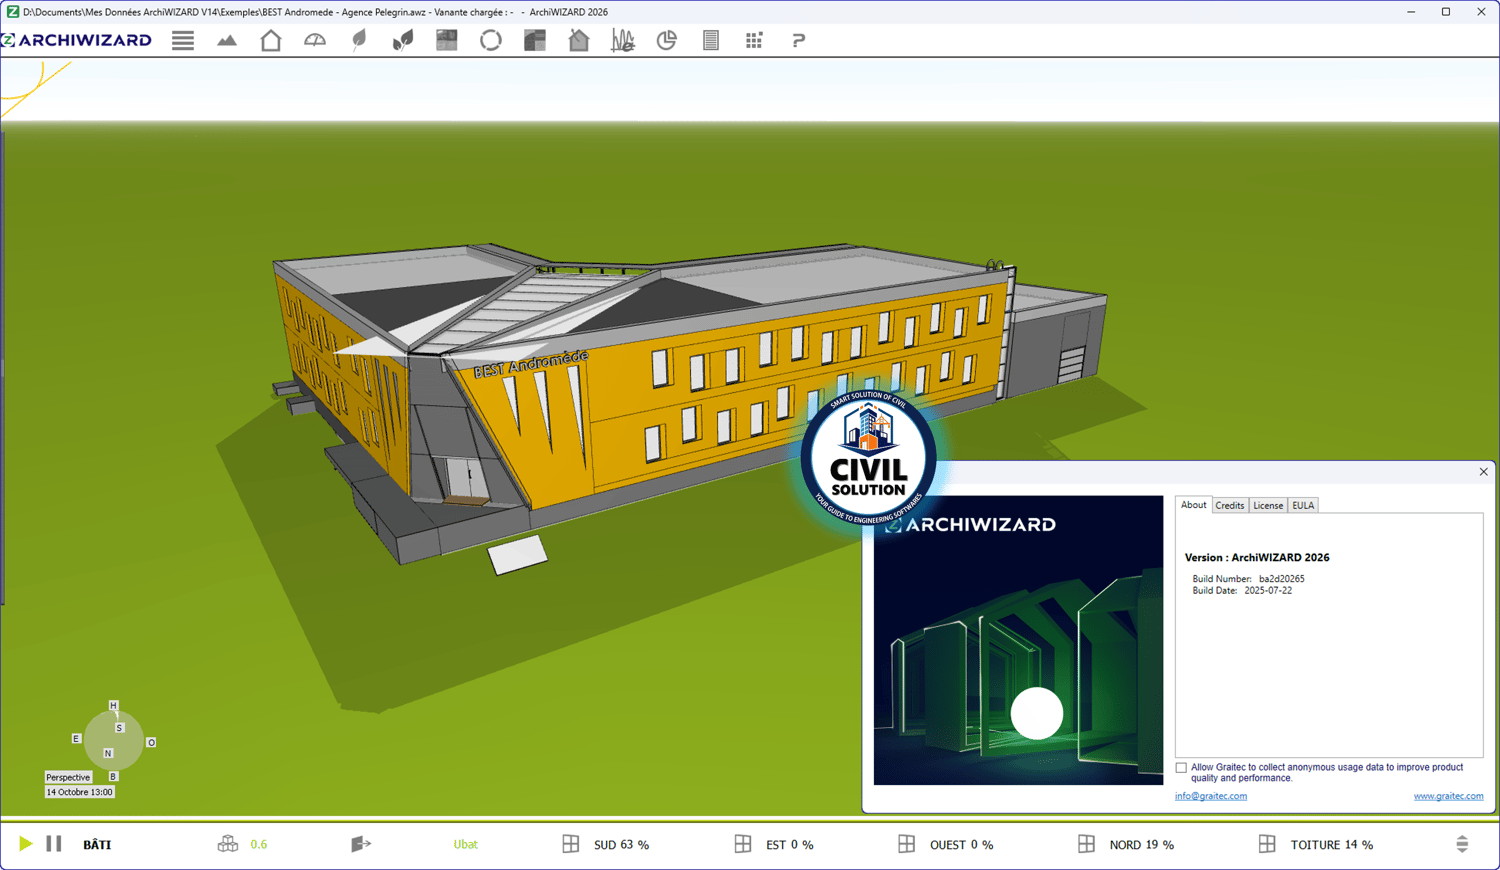The height and width of the screenshot is (870, 1500).
Task: Click the window icon beside EST
Action: click(743, 844)
